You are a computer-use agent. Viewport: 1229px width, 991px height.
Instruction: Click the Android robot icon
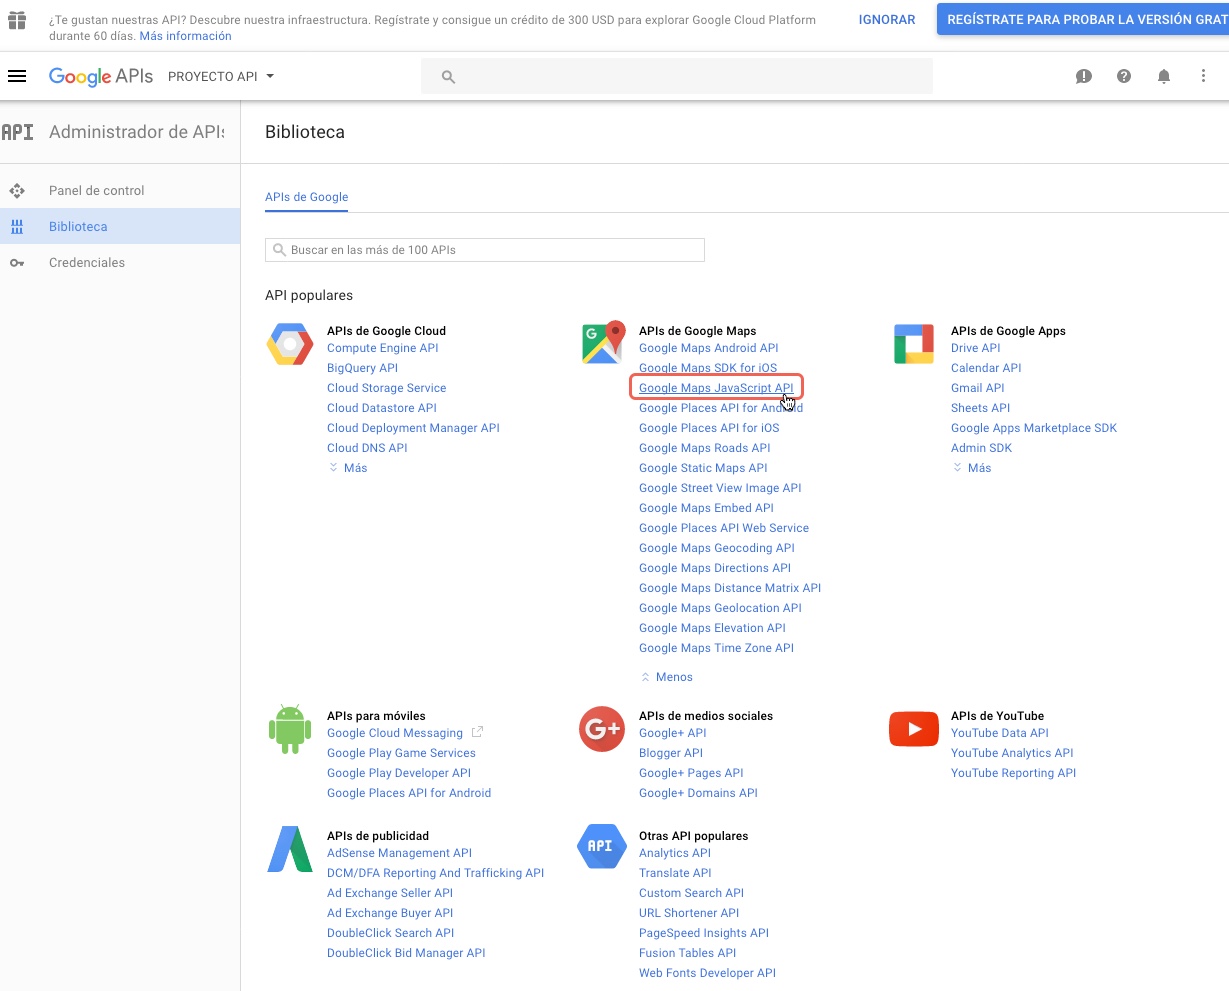(x=290, y=730)
